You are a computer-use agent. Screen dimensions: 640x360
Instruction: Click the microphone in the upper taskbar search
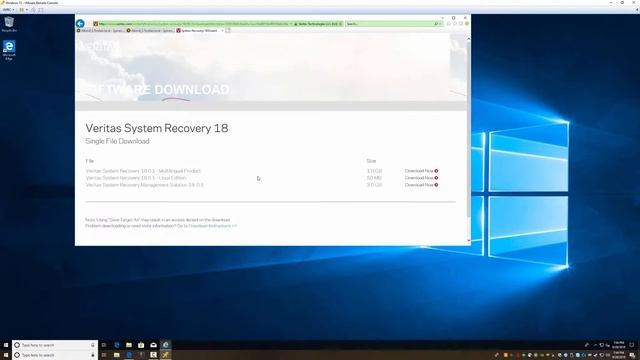[x=93, y=345]
